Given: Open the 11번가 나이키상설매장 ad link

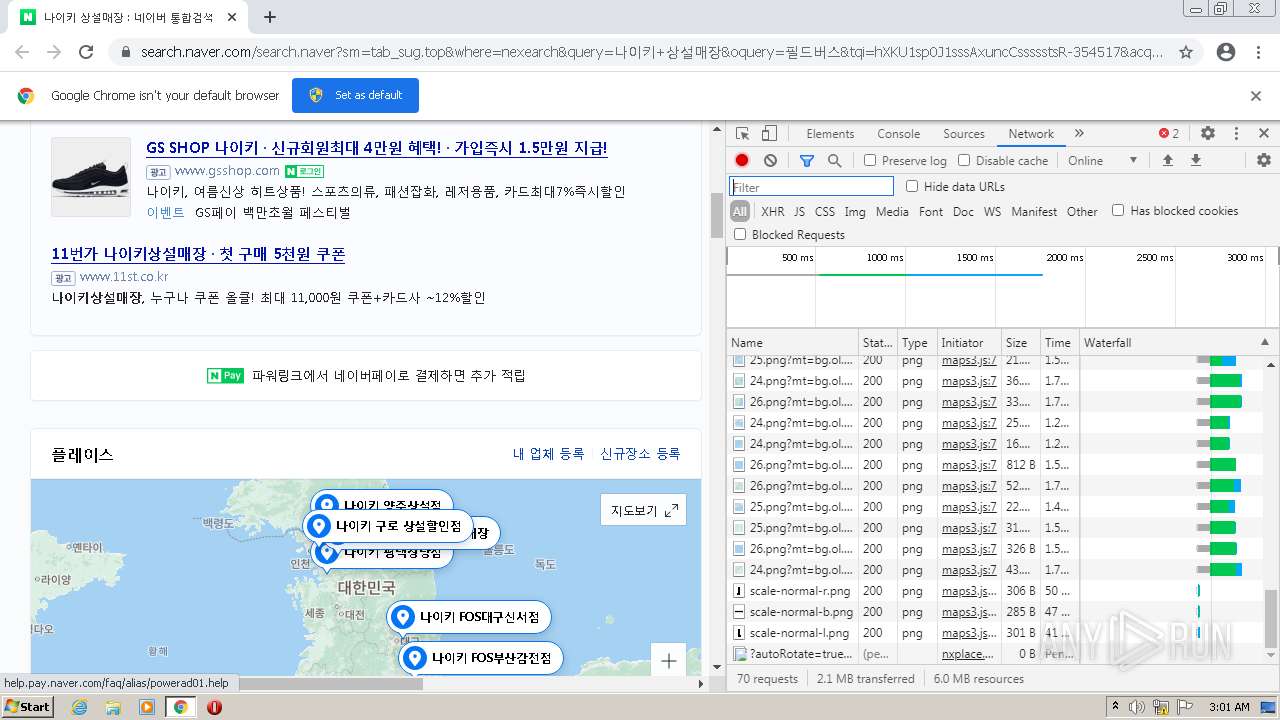Looking at the screenshot, I should click(x=198, y=254).
